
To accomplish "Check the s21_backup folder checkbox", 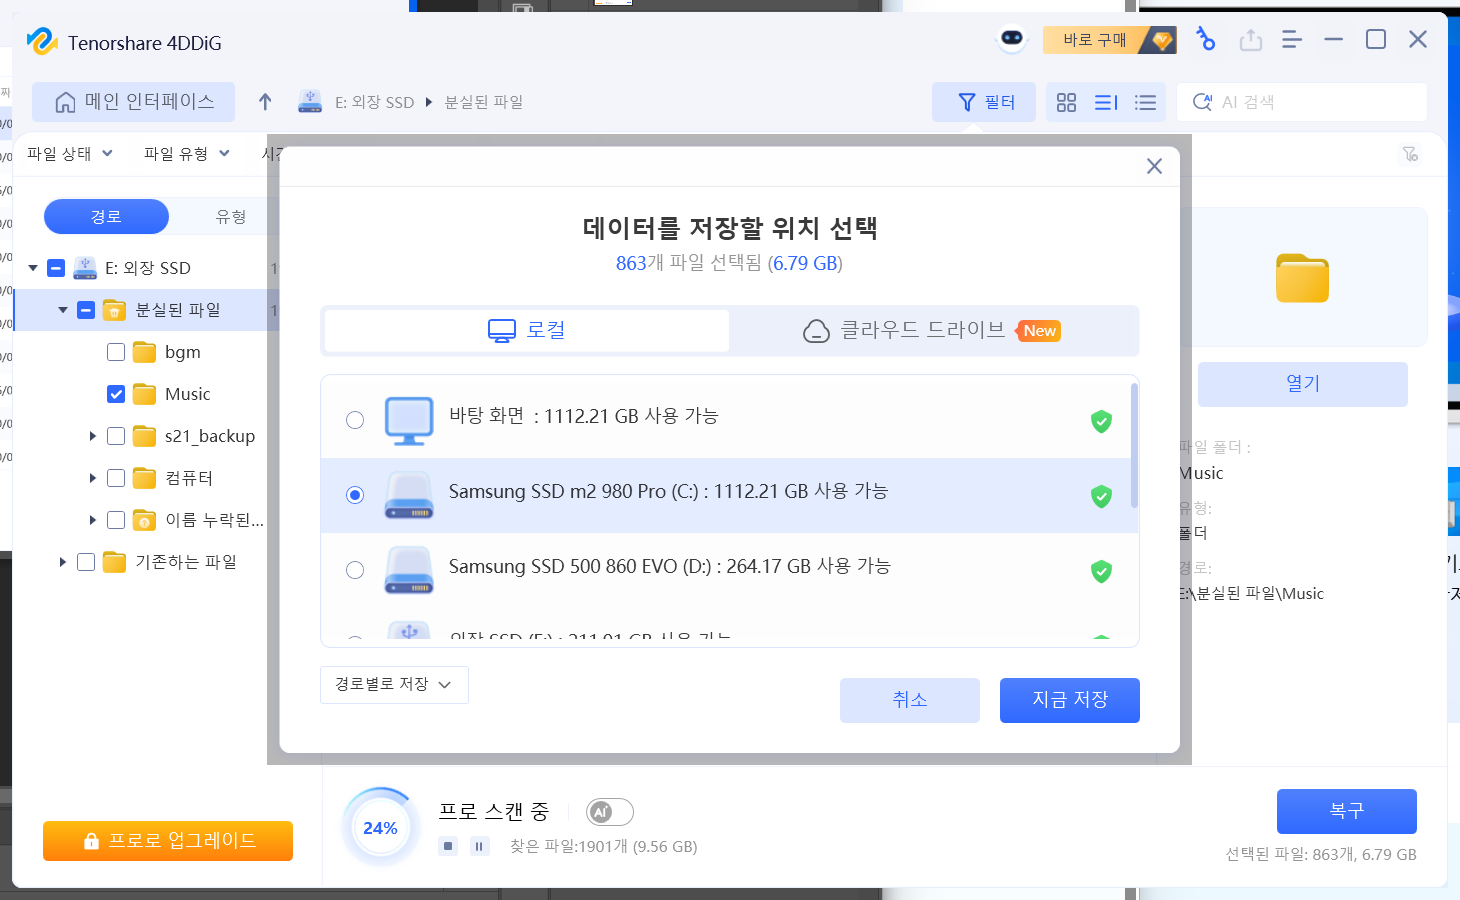I will click(x=116, y=436).
